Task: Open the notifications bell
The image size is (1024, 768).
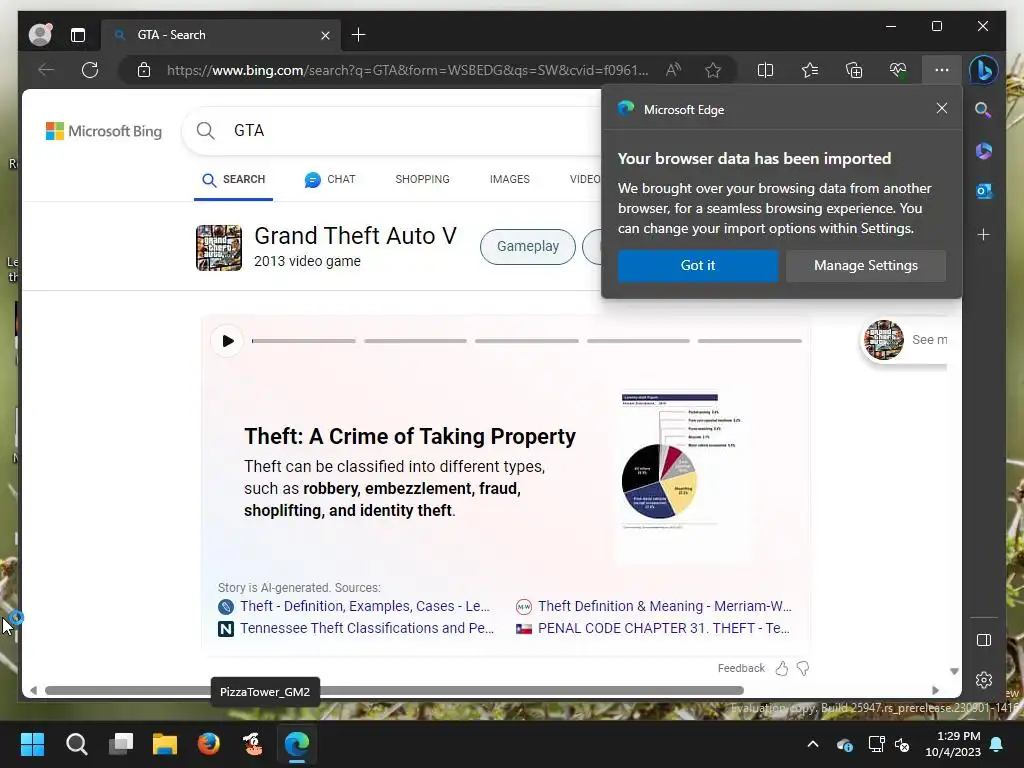Action: coord(997,744)
